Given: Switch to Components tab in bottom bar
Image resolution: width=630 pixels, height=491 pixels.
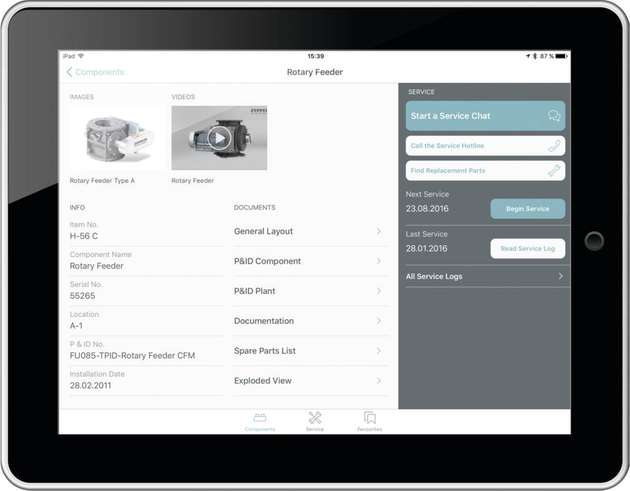Looking at the screenshot, I should pos(260,421).
